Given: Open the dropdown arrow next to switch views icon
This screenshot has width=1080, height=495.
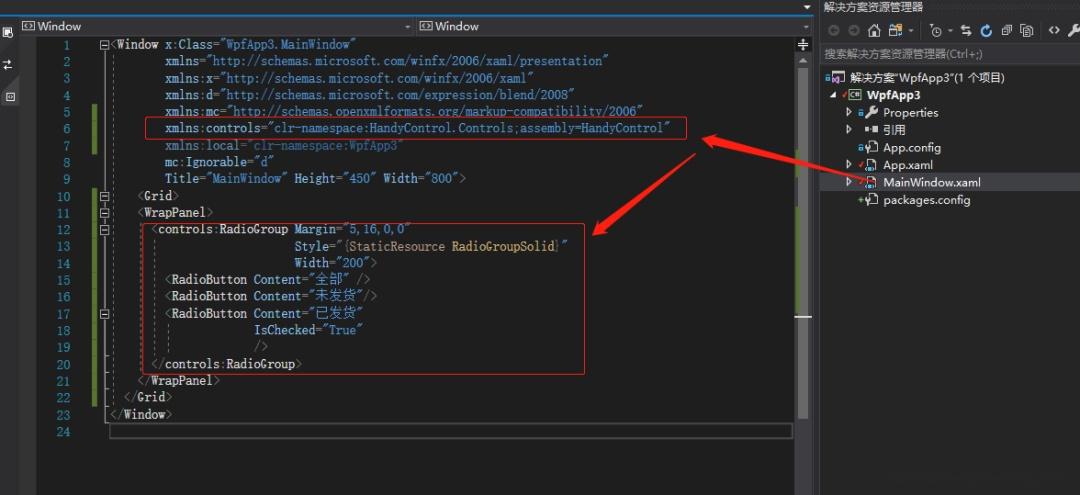Looking at the screenshot, I should point(911,31).
